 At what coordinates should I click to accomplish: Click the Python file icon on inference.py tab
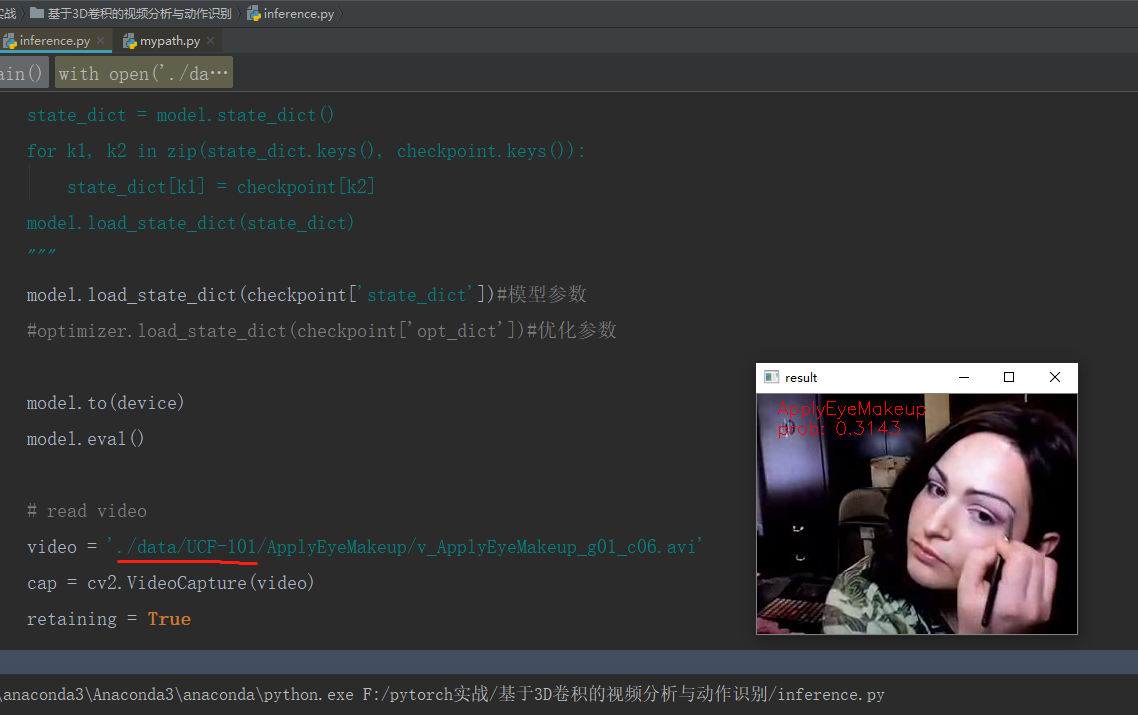(x=9, y=41)
